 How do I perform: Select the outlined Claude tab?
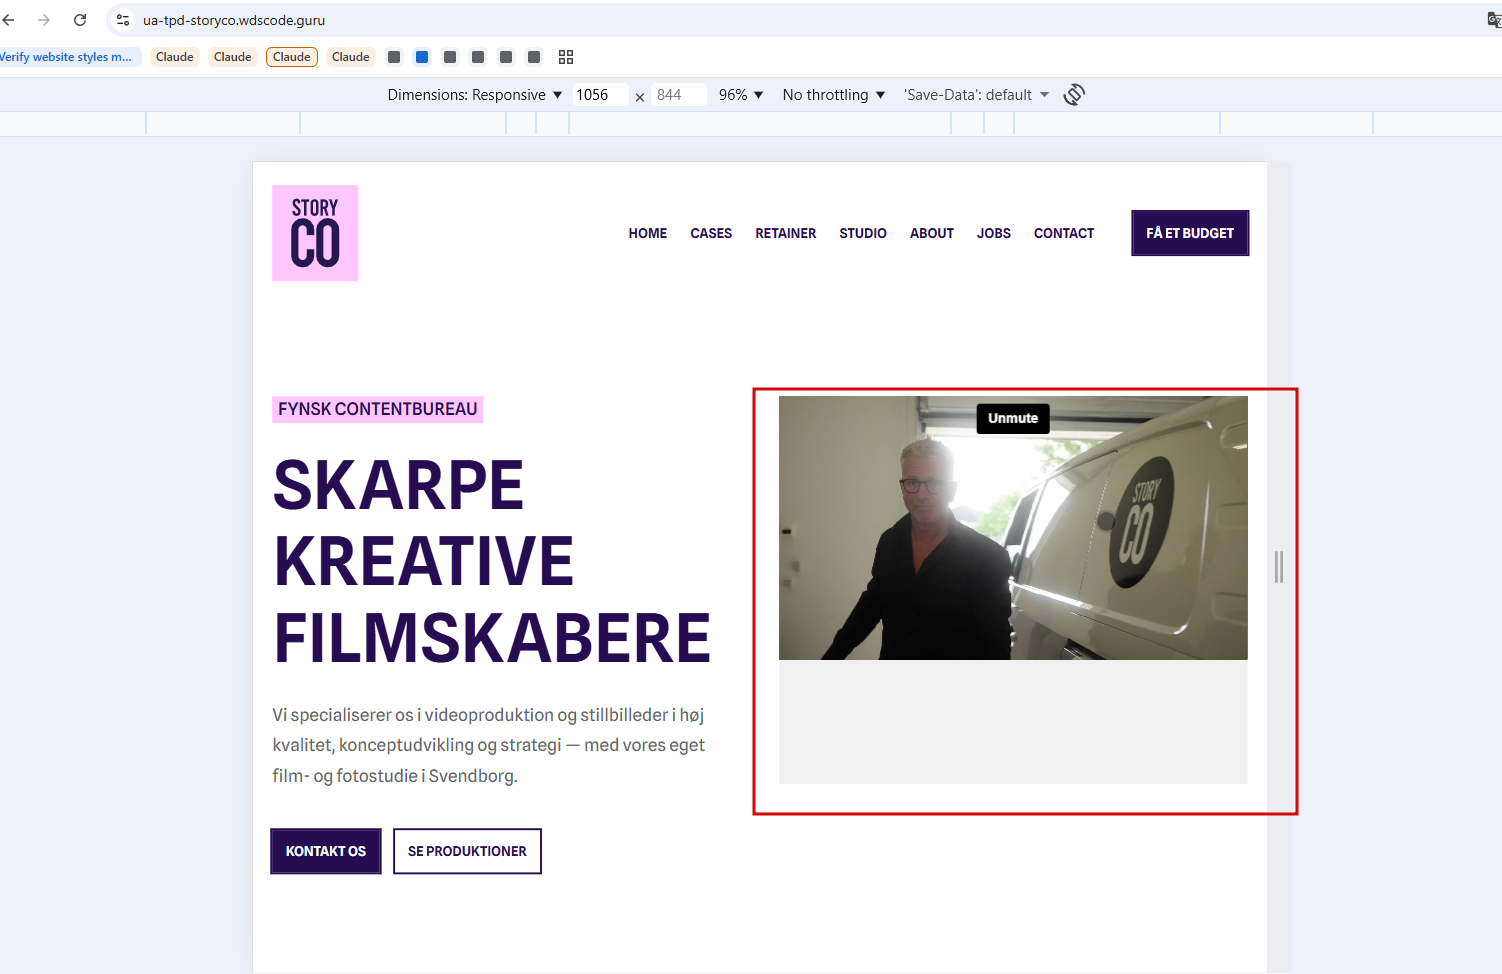[x=292, y=57]
